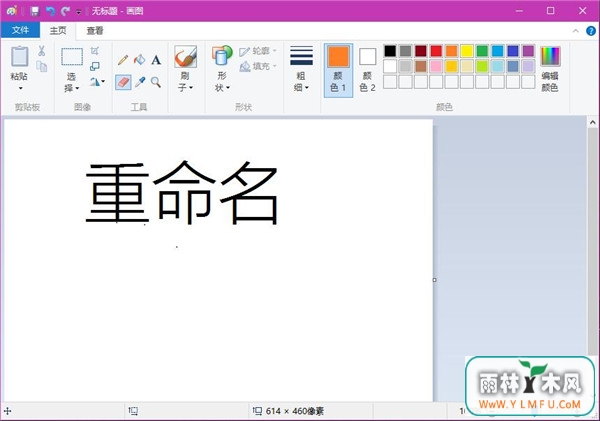Open the File (文件) menu

pos(20,30)
